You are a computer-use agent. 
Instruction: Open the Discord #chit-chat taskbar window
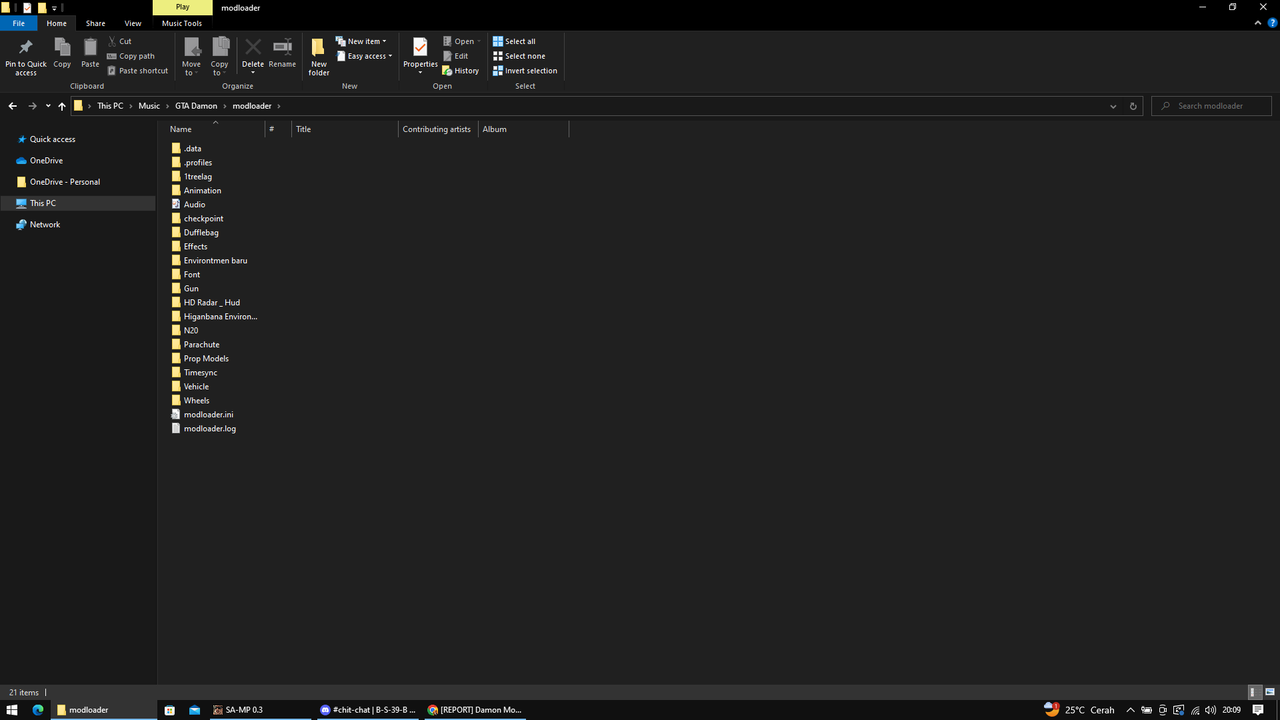(367, 710)
